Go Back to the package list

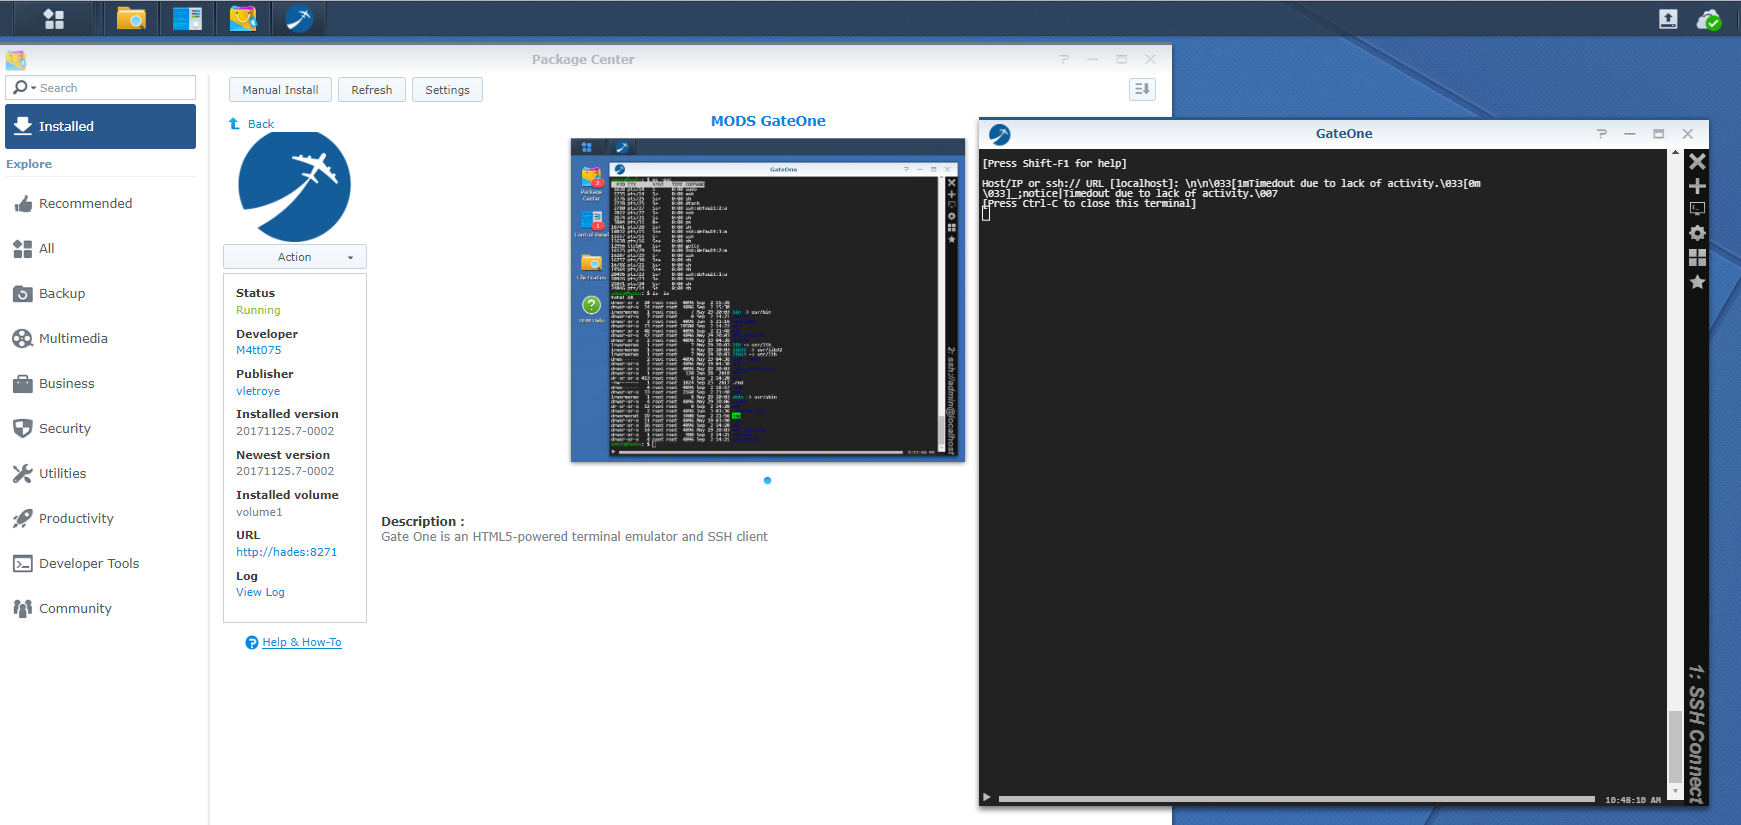(x=260, y=124)
